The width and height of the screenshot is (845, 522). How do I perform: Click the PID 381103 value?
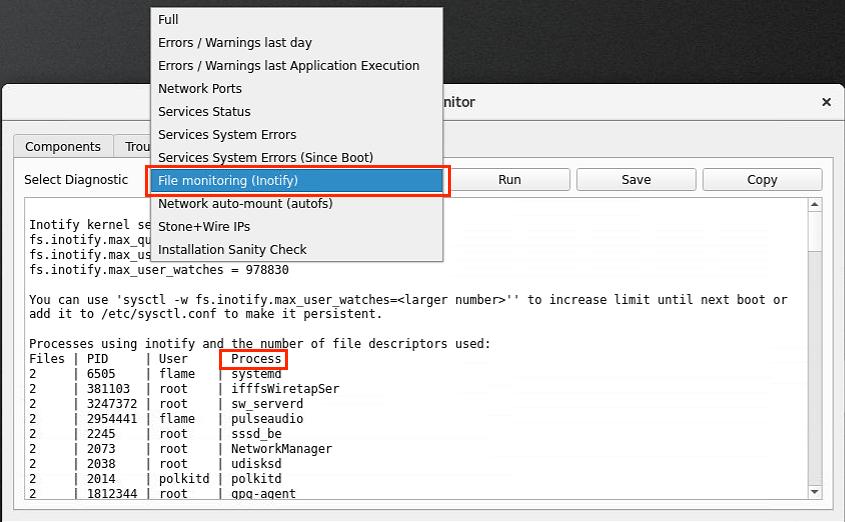point(108,389)
